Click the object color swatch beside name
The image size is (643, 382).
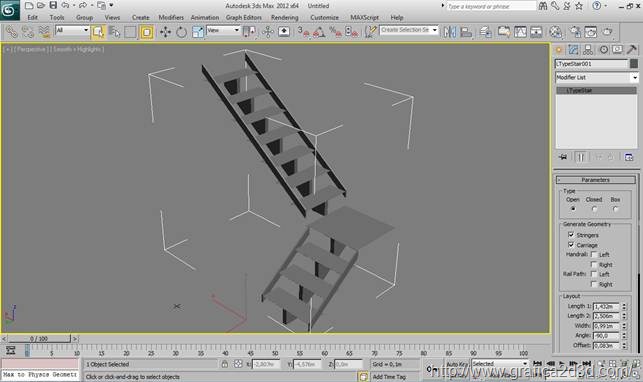(634, 64)
